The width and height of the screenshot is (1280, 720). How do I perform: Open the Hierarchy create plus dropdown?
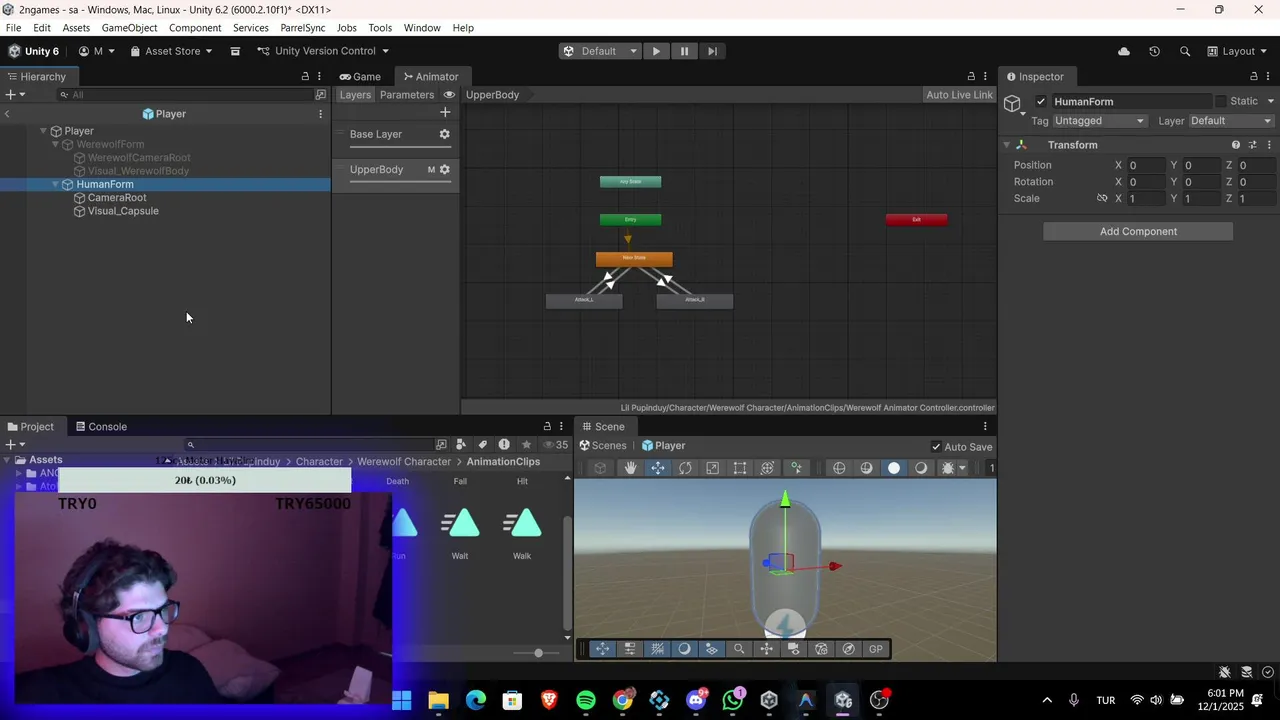click(x=15, y=95)
